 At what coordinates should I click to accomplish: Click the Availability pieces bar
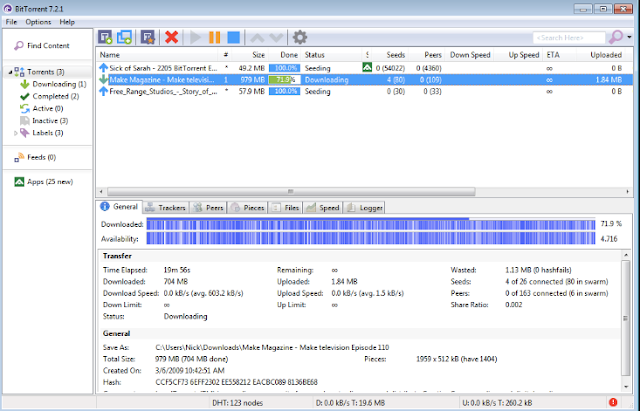coord(371,238)
